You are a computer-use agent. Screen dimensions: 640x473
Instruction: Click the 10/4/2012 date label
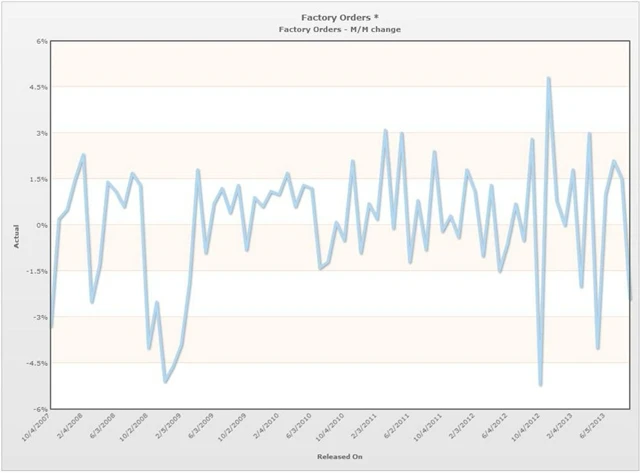(x=527, y=426)
